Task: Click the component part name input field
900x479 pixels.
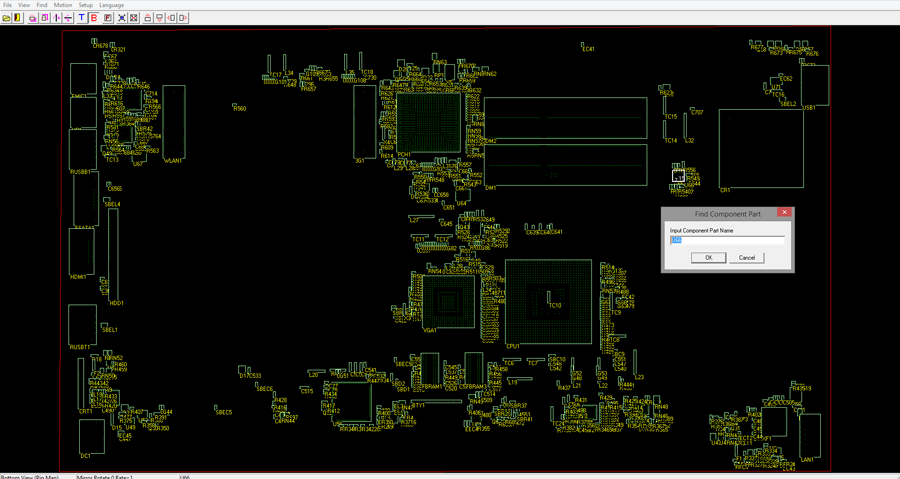Action: (727, 240)
